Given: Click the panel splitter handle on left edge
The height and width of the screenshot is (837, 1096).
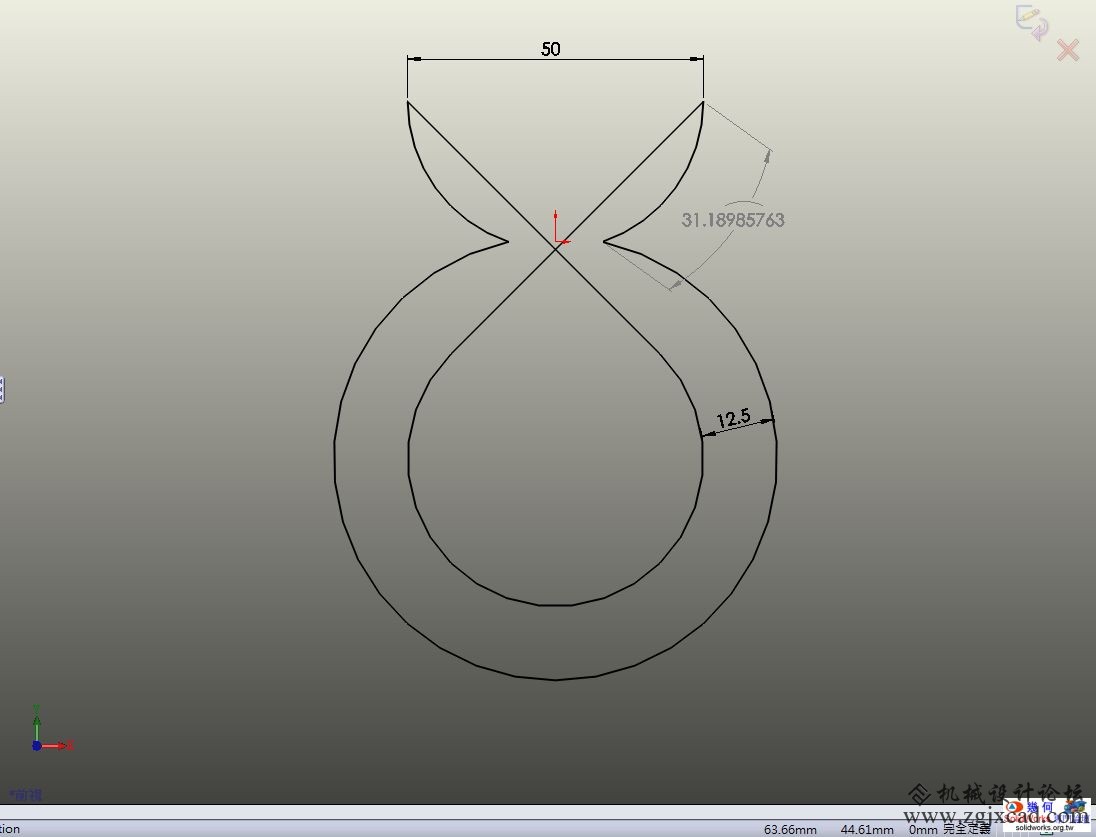Looking at the screenshot, I should 2,389.
